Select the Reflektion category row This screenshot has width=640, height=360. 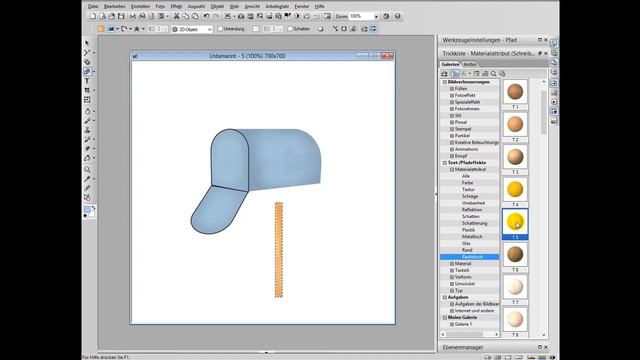pos(469,210)
